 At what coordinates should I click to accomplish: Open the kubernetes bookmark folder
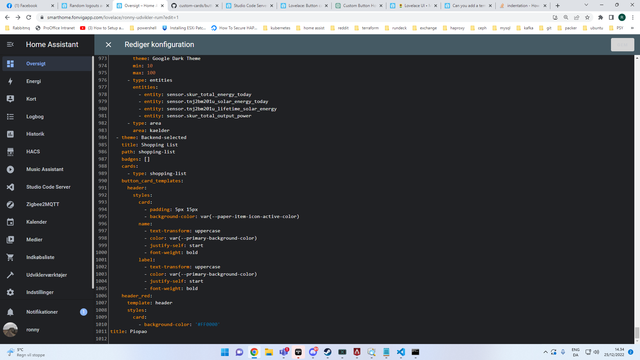(x=277, y=28)
